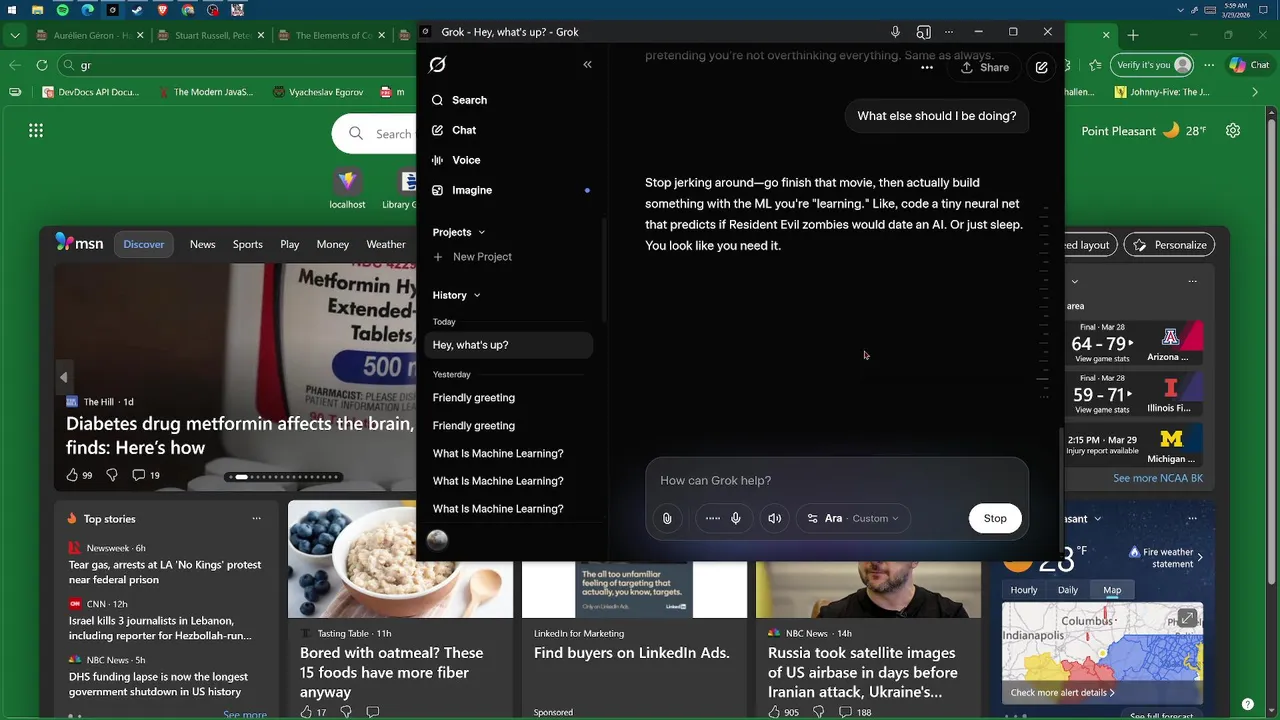
Task: Select the Money tab on MSN
Action: coord(333,244)
